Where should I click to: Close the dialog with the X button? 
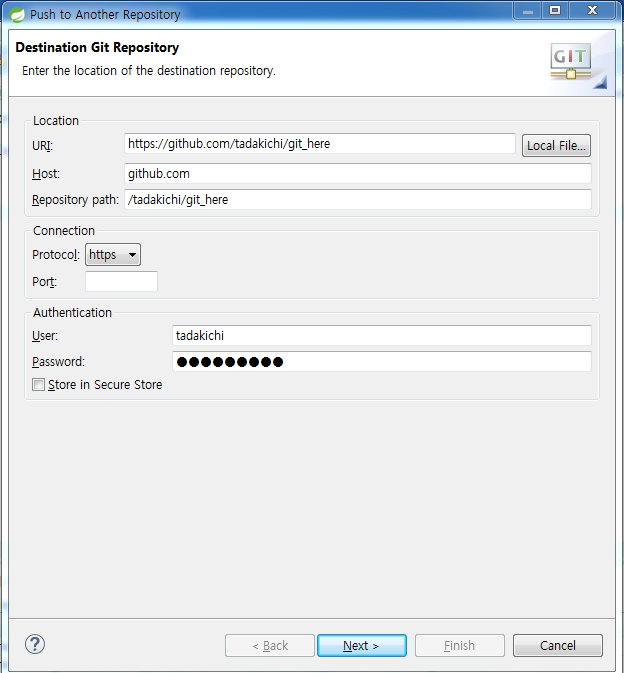[x=592, y=11]
